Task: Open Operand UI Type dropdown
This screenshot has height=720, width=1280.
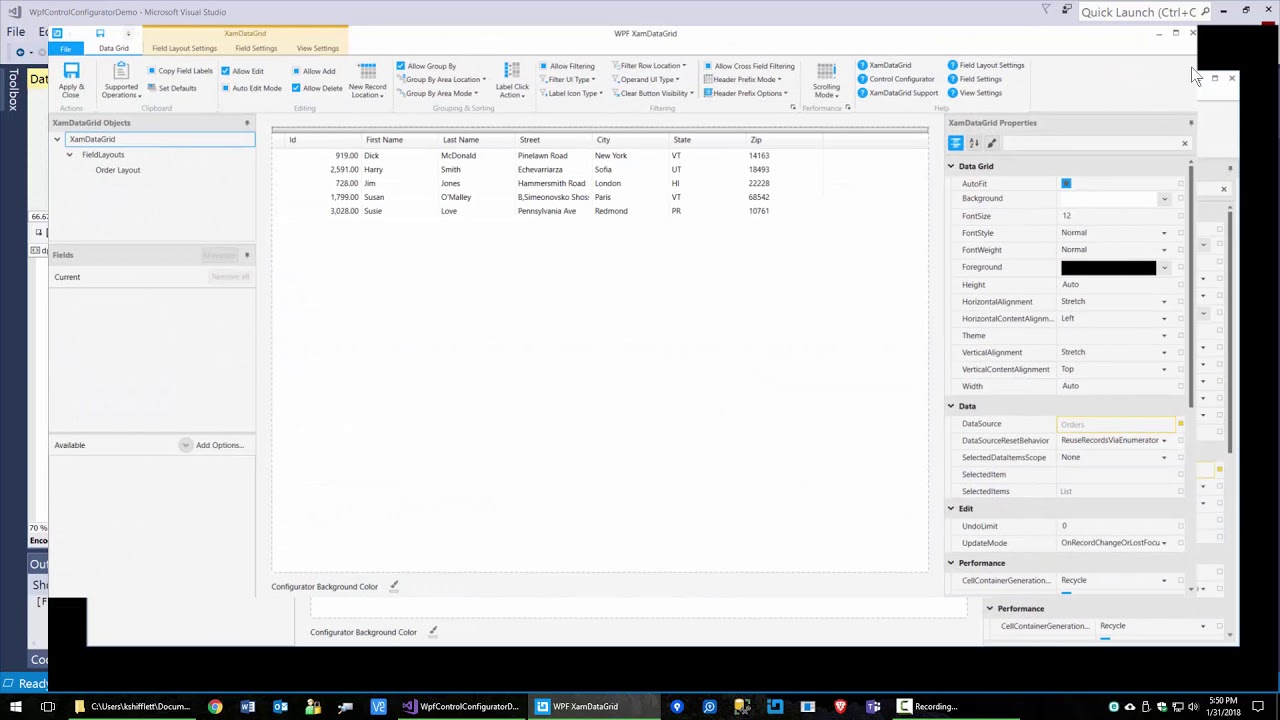Action: pos(648,80)
